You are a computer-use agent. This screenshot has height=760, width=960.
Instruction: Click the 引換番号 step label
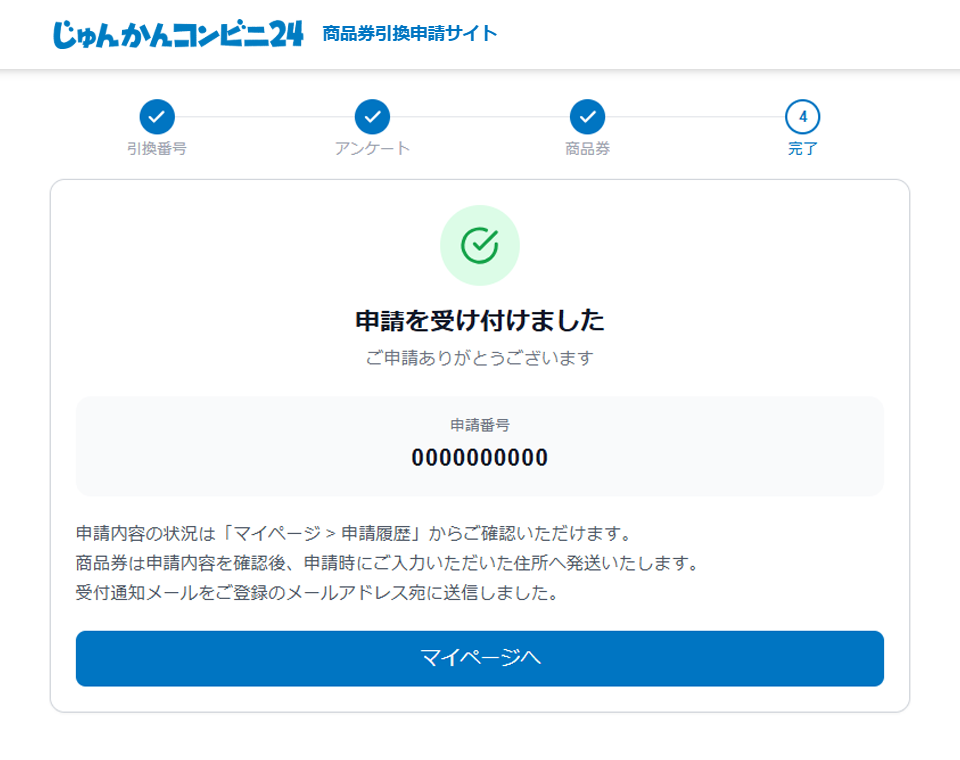click(157, 149)
